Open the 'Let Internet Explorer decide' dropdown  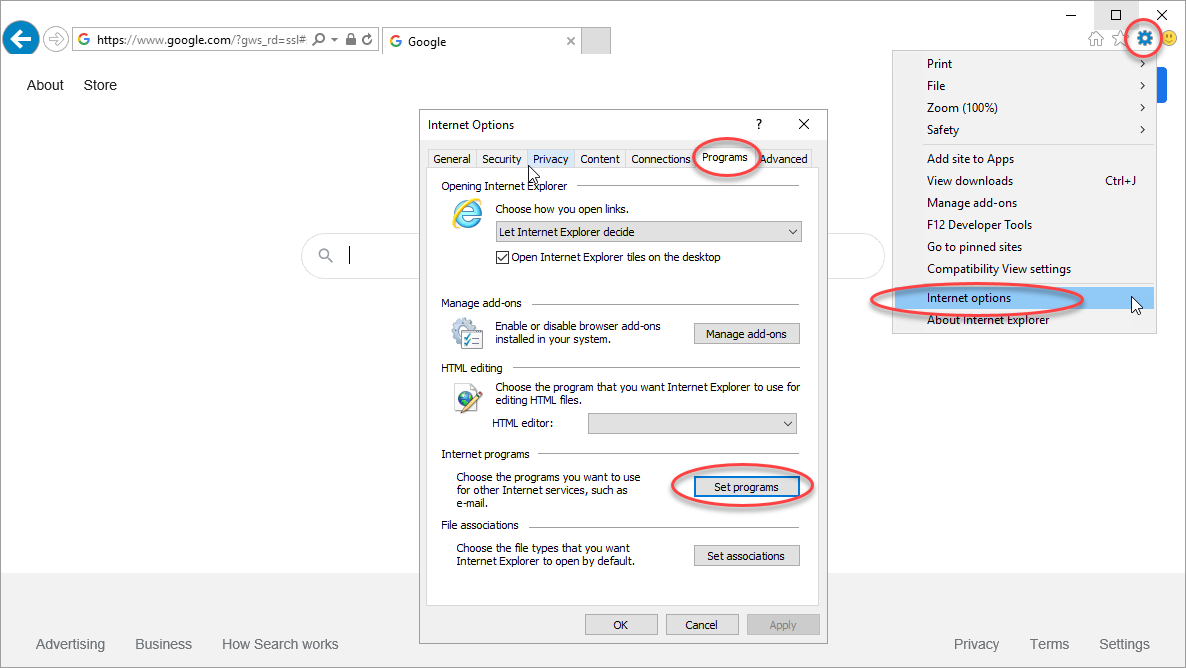[x=648, y=231]
